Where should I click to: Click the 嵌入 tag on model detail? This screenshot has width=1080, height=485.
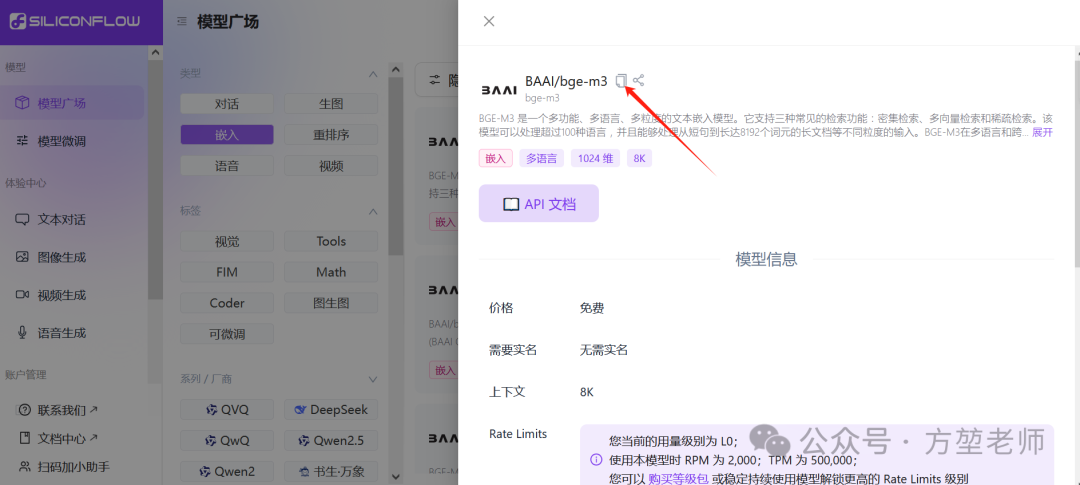[495, 158]
